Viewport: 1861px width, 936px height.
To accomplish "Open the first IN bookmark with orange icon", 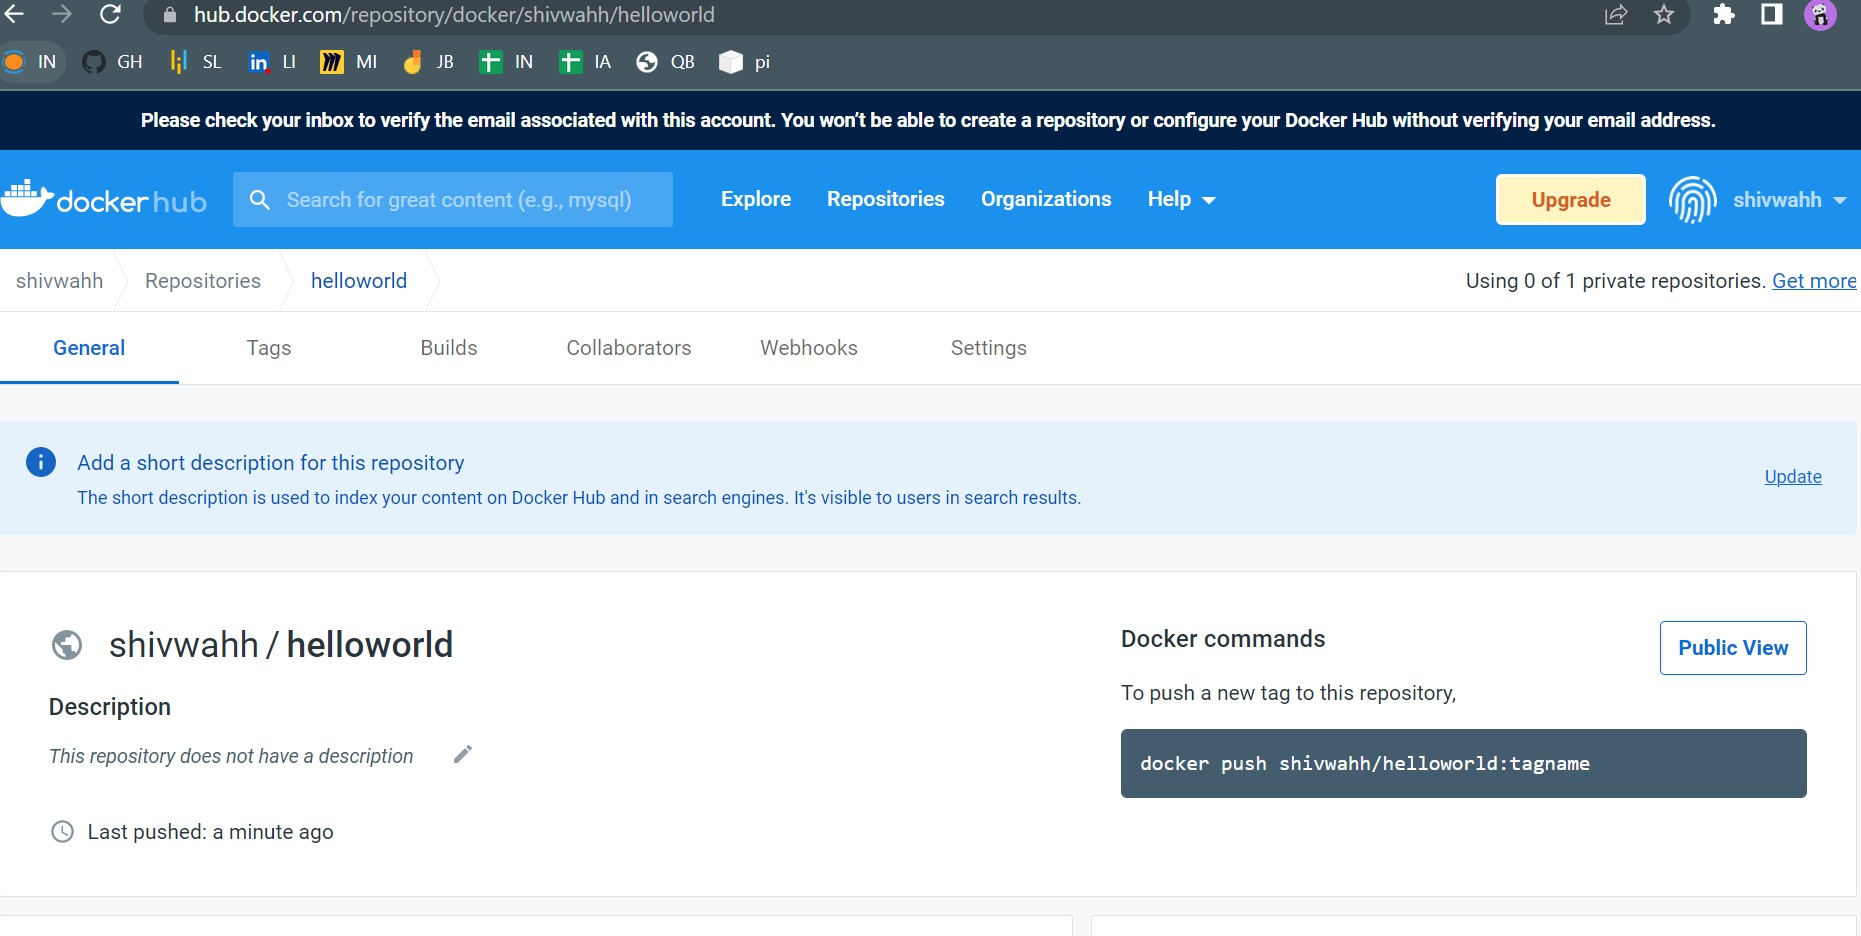I will (x=31, y=62).
